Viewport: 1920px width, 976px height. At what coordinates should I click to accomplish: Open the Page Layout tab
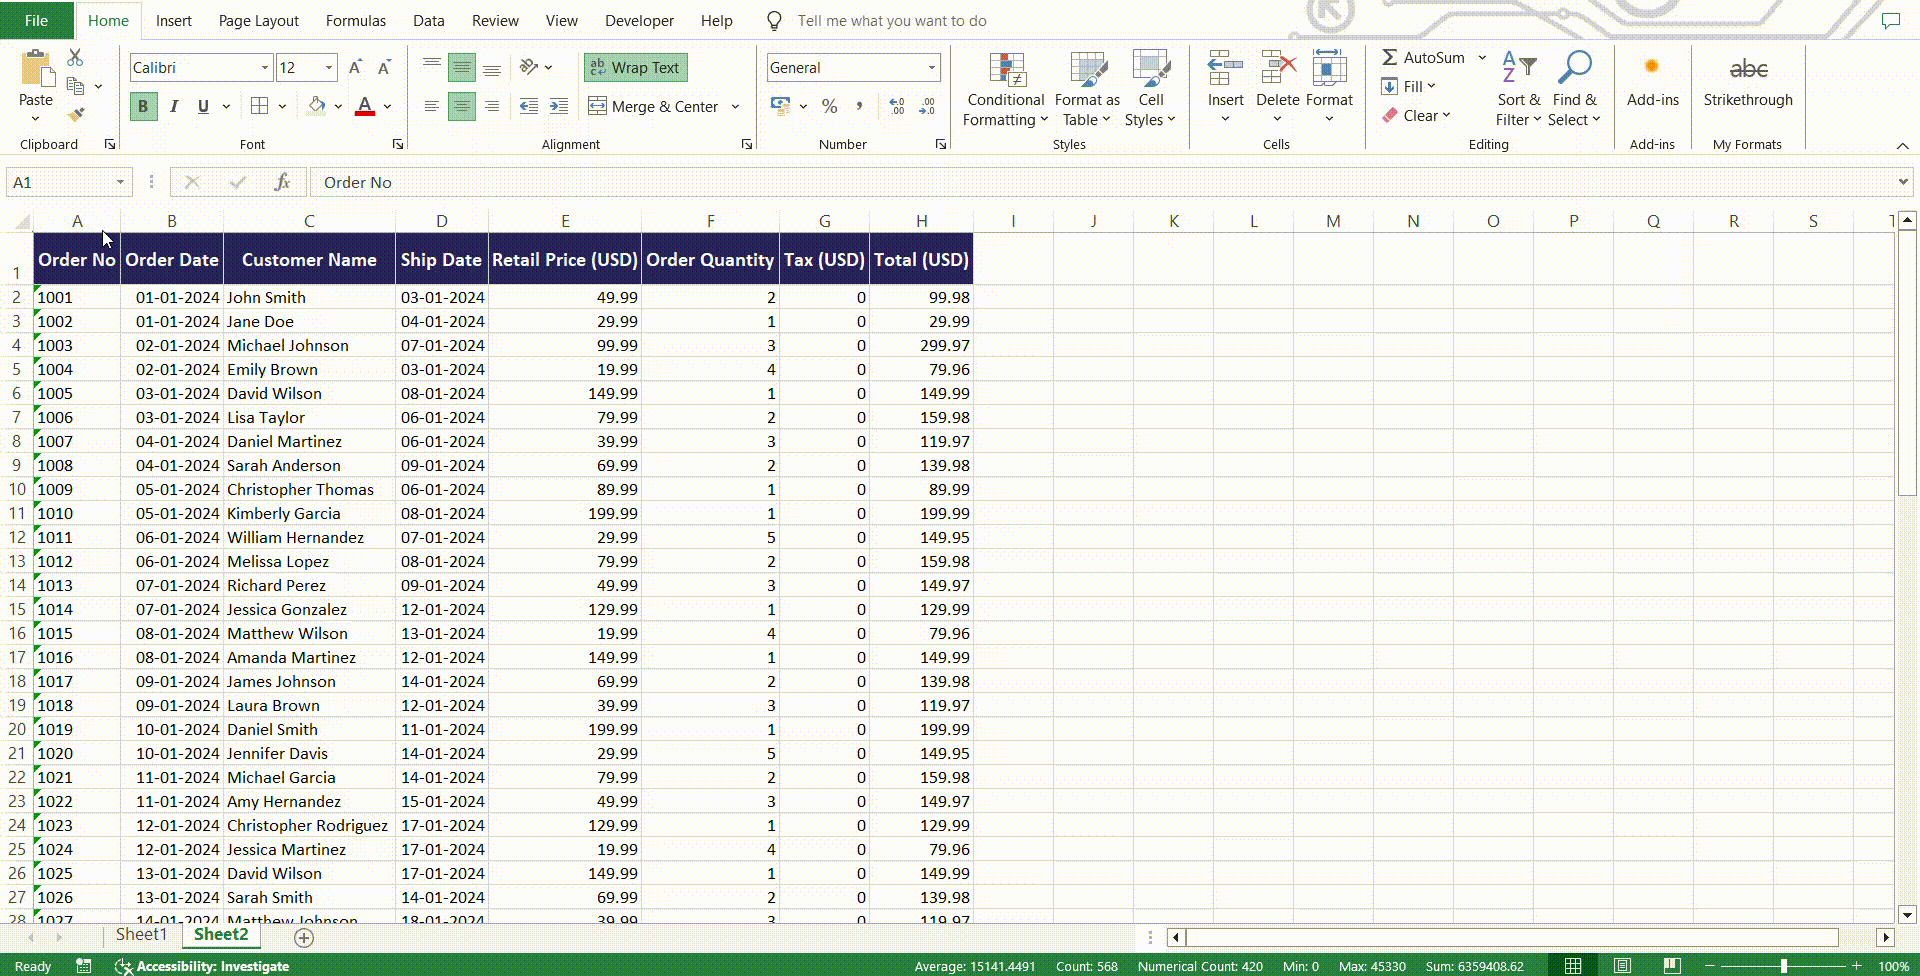(x=259, y=20)
